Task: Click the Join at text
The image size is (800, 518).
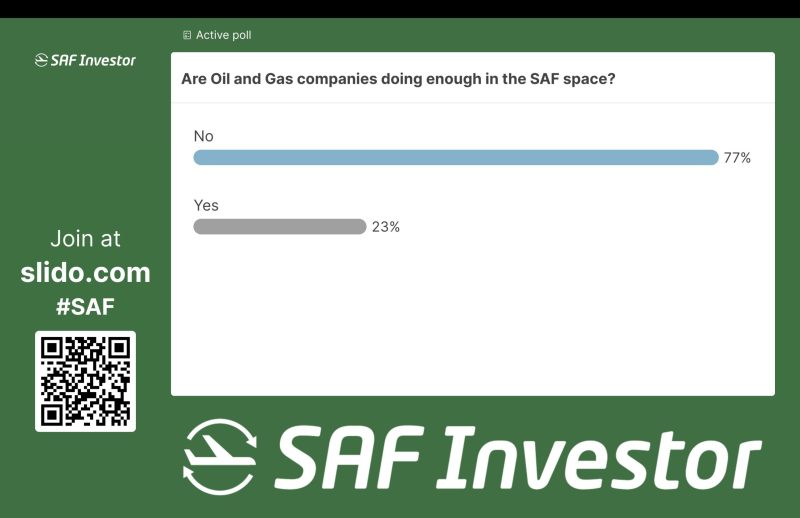Action: (x=85, y=239)
